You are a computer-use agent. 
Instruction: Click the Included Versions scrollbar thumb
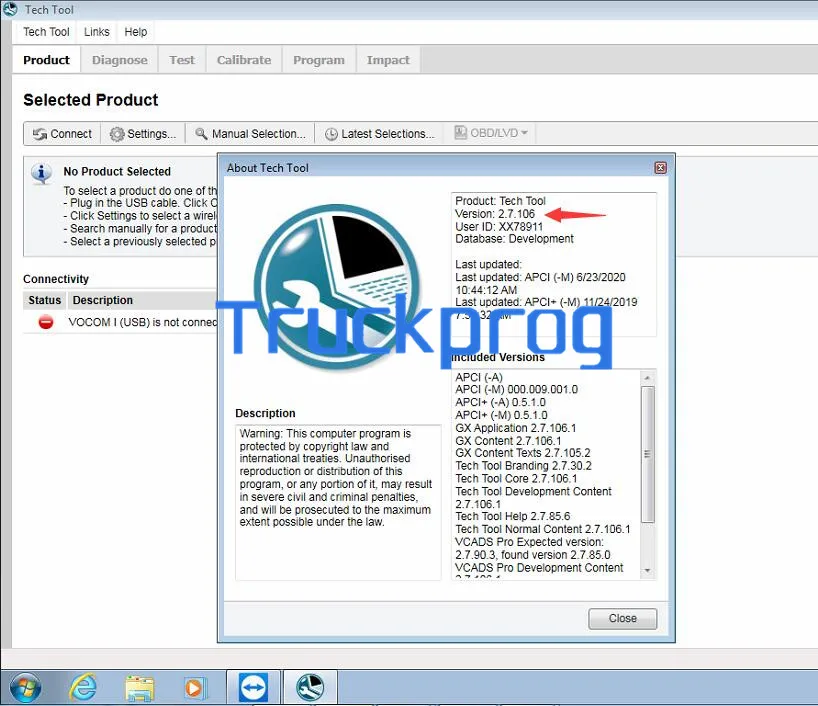click(x=647, y=454)
